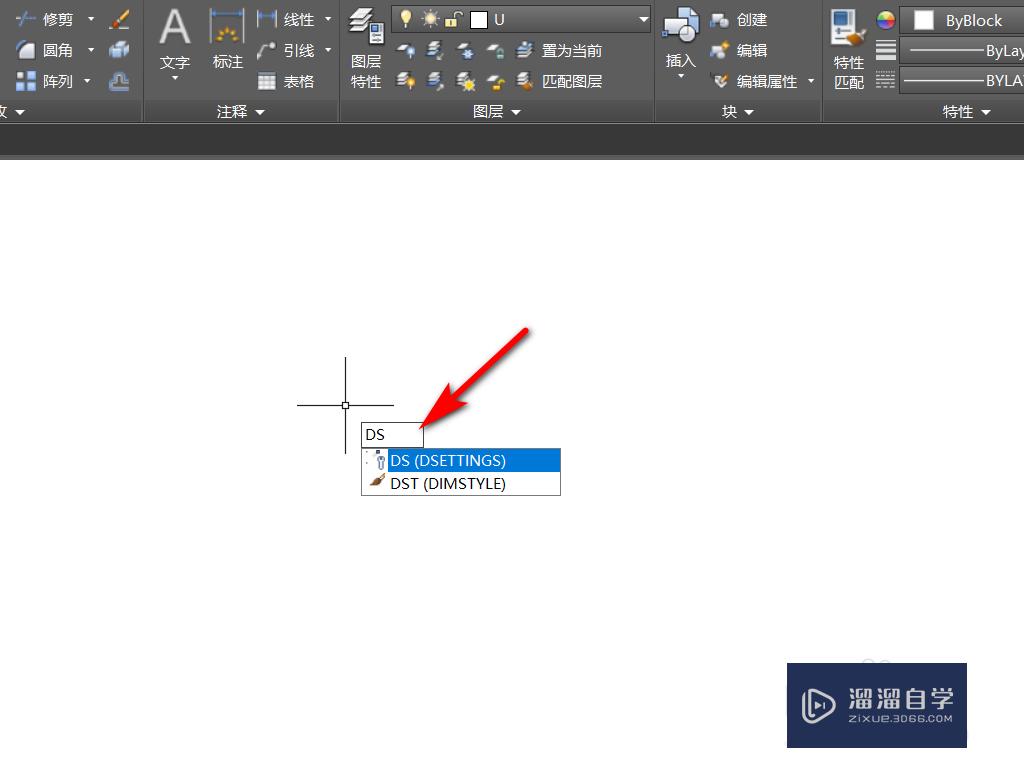Select the 圆角 (Fillet) tool
The height and width of the screenshot is (768, 1024).
pyautogui.click(x=44, y=50)
